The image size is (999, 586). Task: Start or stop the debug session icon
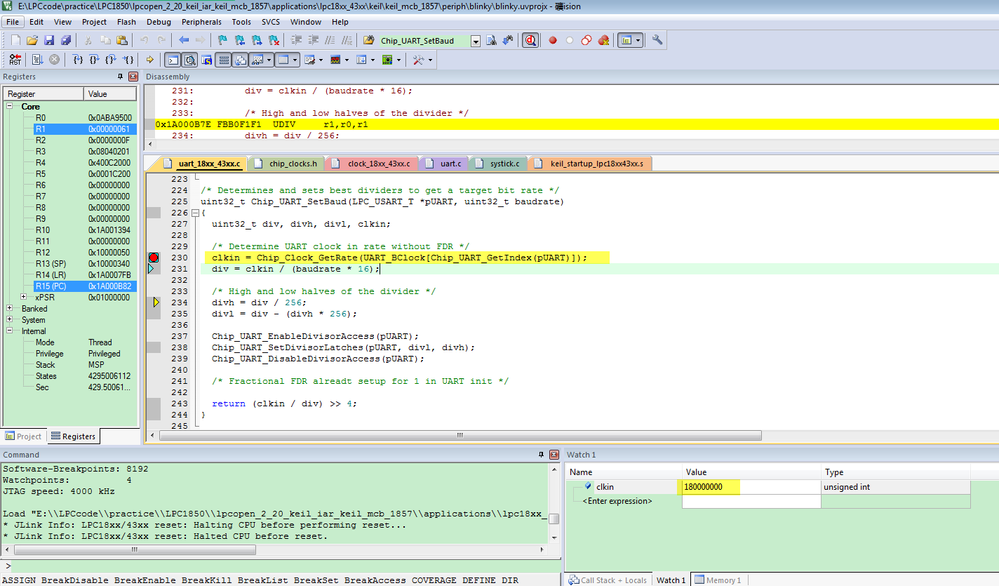[x=529, y=40]
